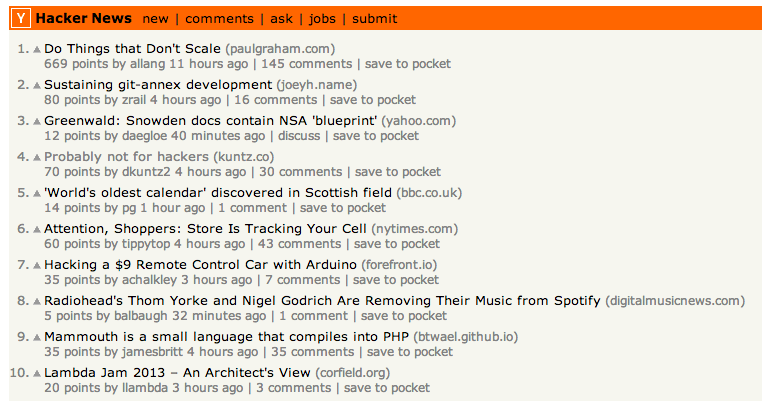View user daegloe's profile

pyautogui.click(x=144, y=136)
